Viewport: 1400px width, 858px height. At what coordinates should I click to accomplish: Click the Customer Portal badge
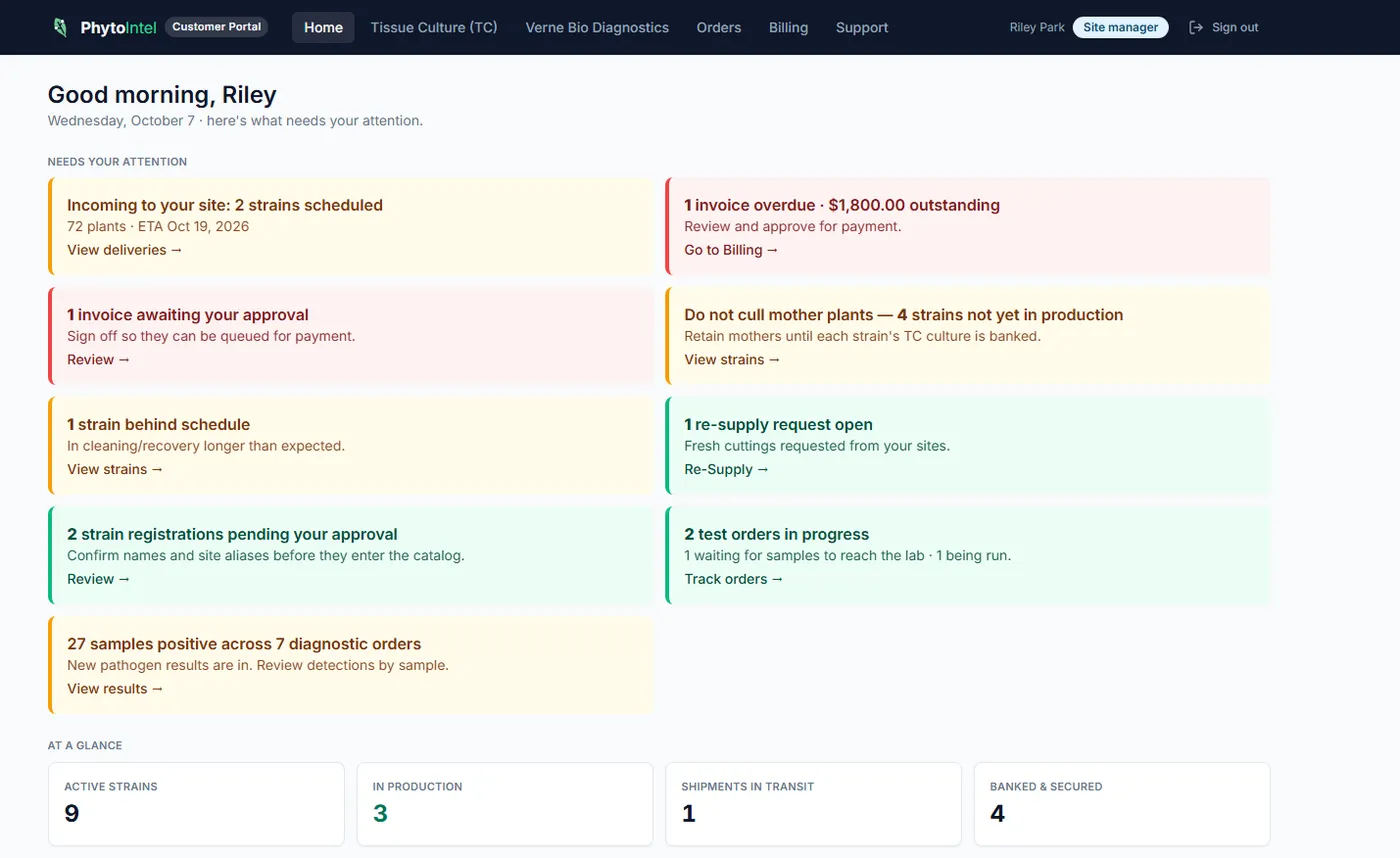(216, 27)
